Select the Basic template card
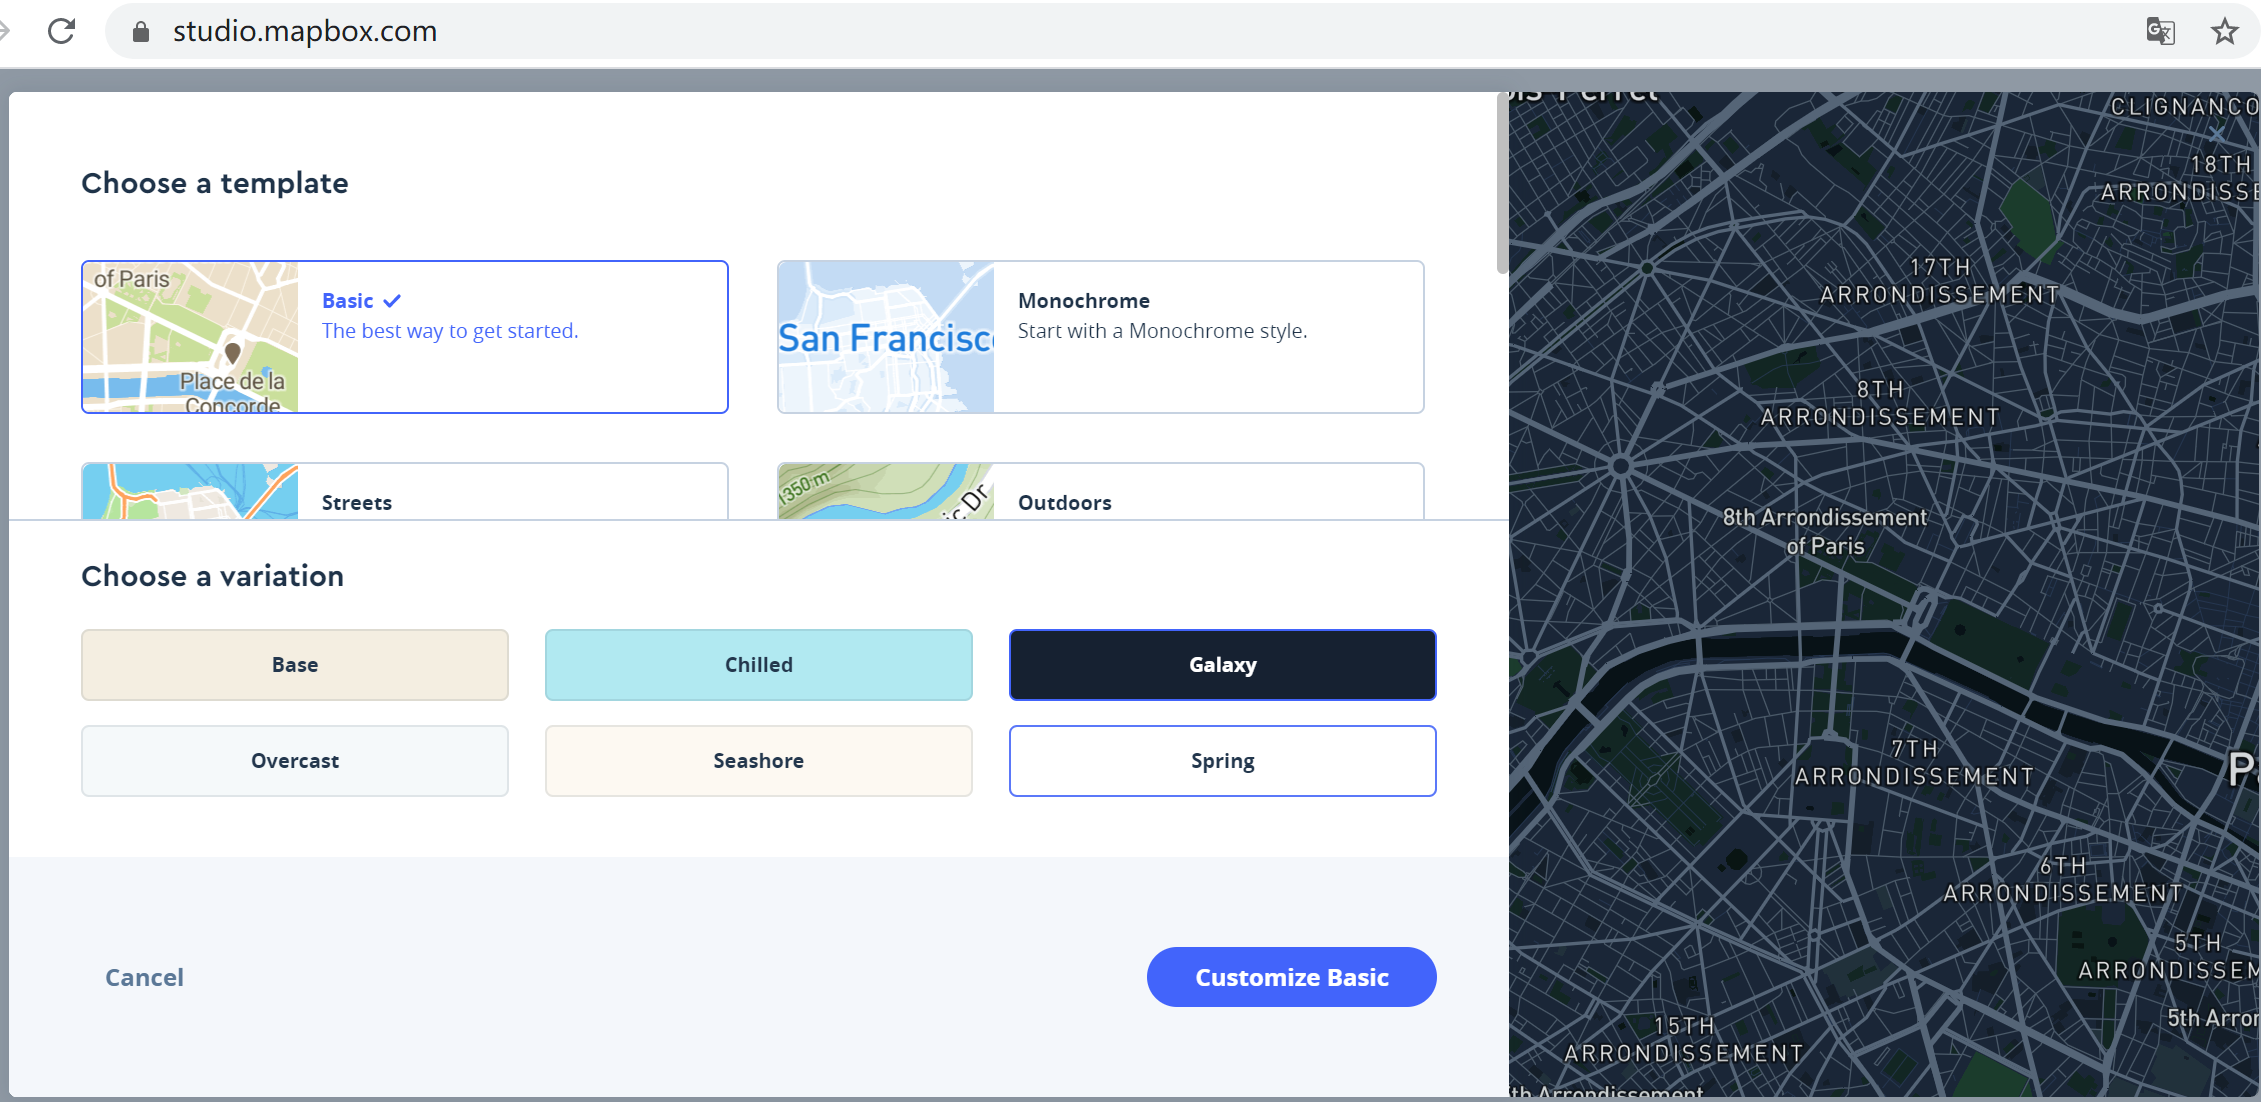This screenshot has width=2261, height=1102. point(404,337)
